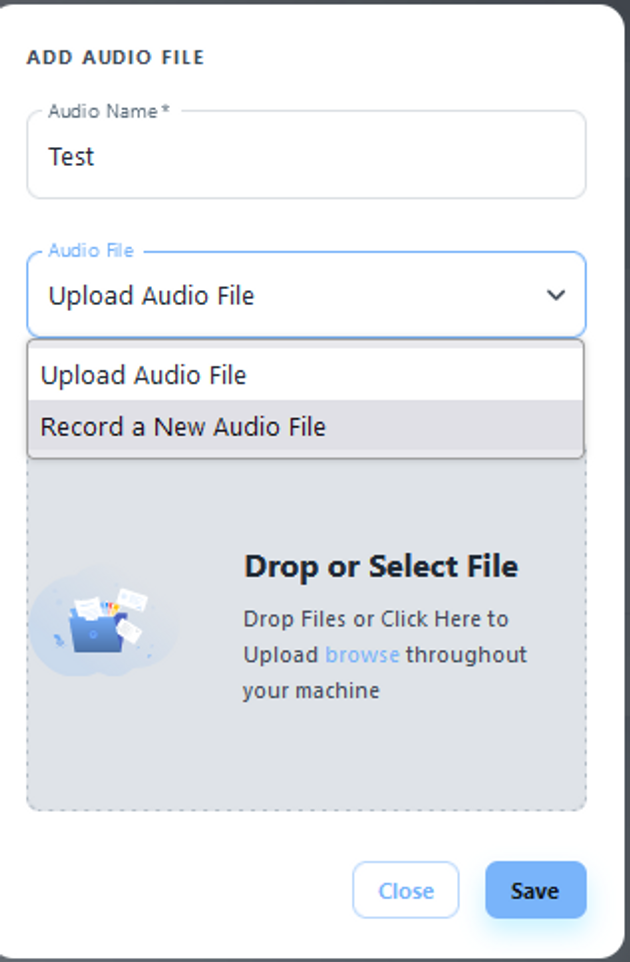Click the 'Drop or Select File' heading
Viewport: 630px width, 962px height.
381,566
